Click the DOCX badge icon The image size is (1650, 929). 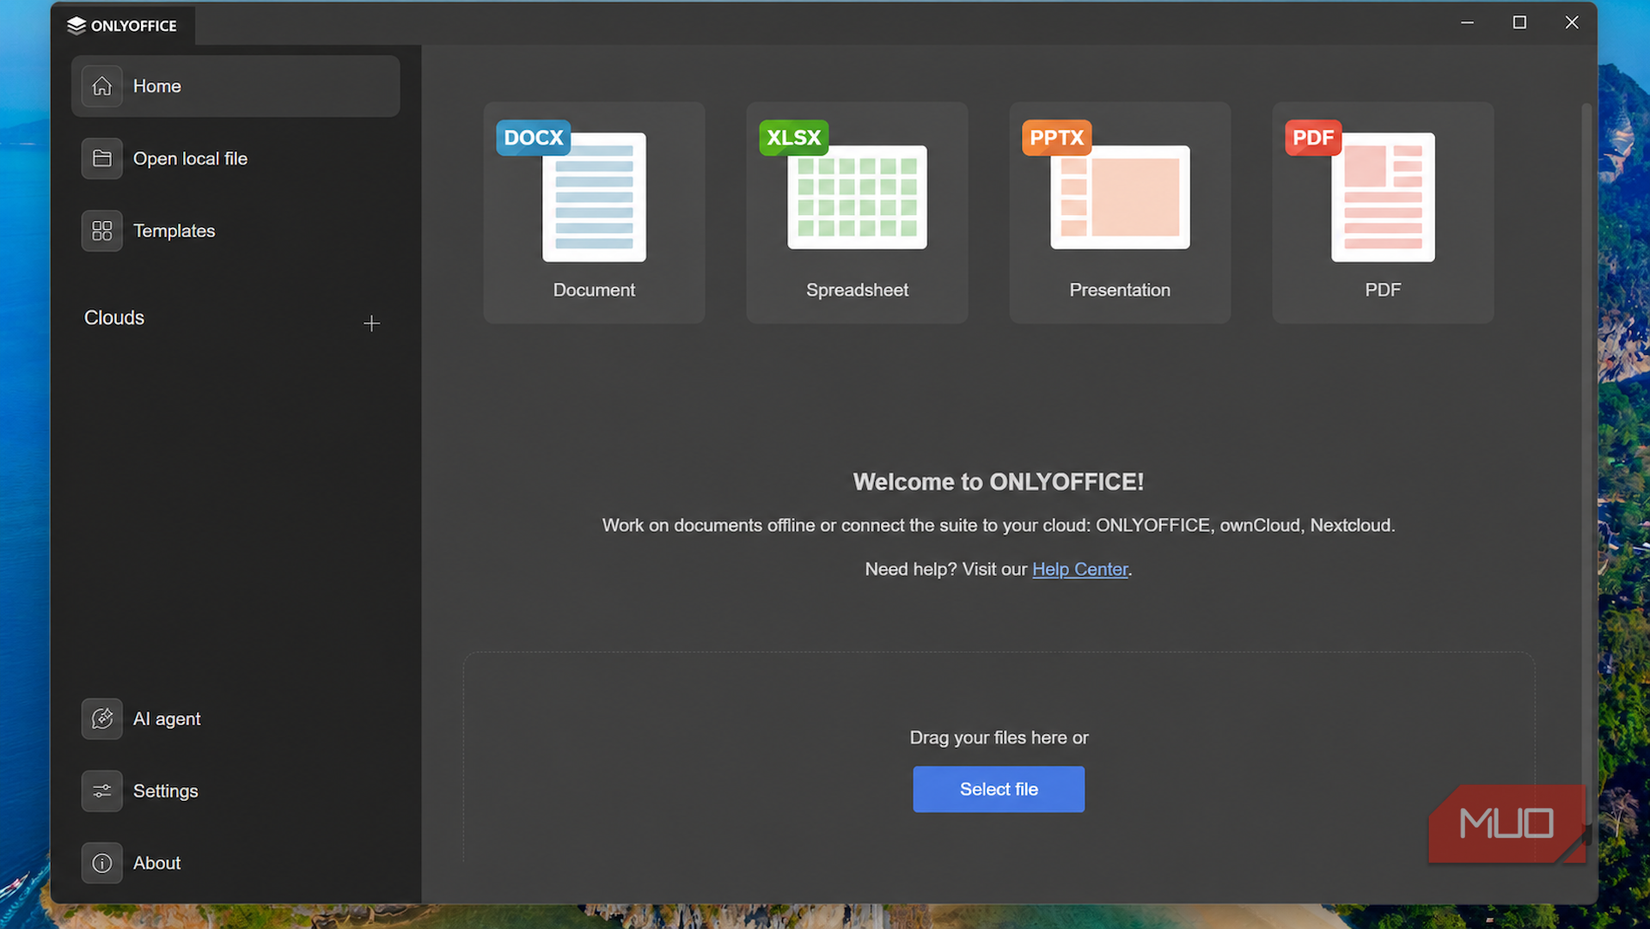coord(533,138)
